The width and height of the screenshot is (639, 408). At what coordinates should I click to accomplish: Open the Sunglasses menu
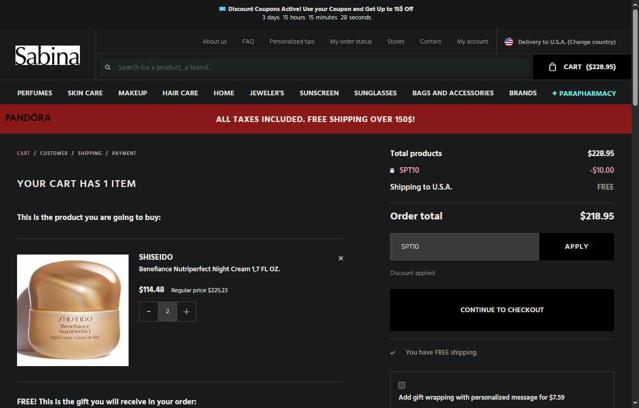pyautogui.click(x=375, y=93)
